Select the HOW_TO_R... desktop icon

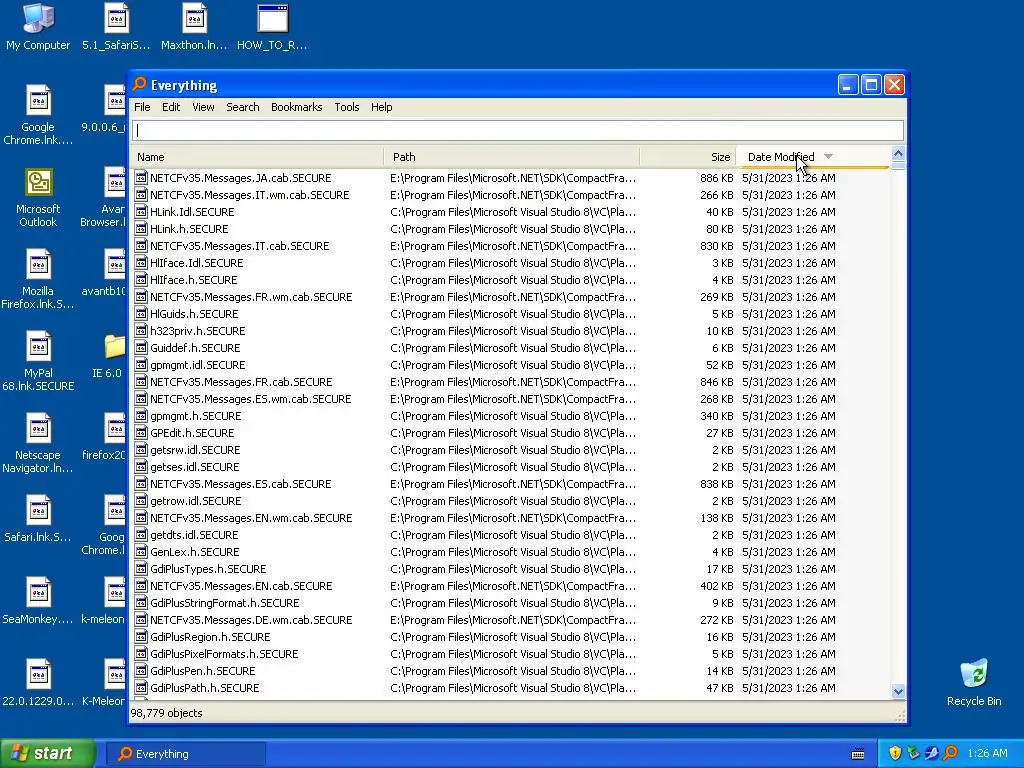pyautogui.click(x=272, y=27)
